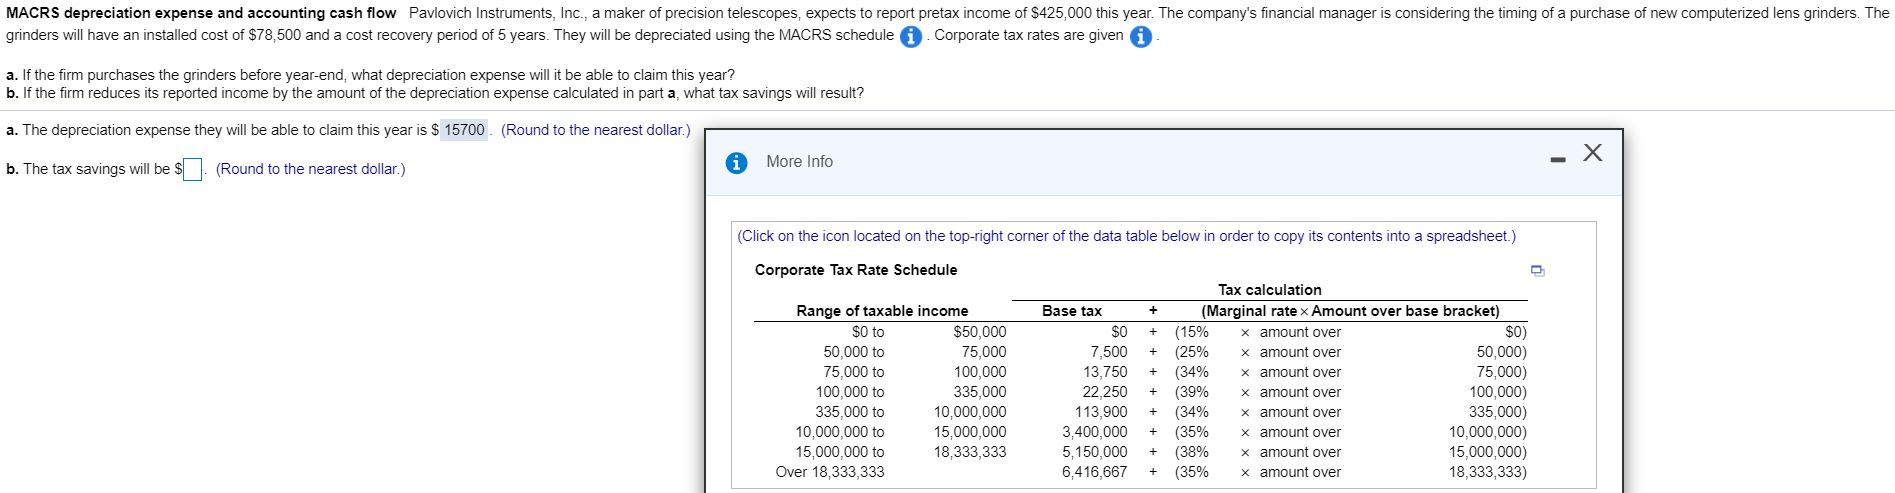The width and height of the screenshot is (1895, 493).
Task: Click the 15% marginal rate cell
Action: click(1192, 332)
